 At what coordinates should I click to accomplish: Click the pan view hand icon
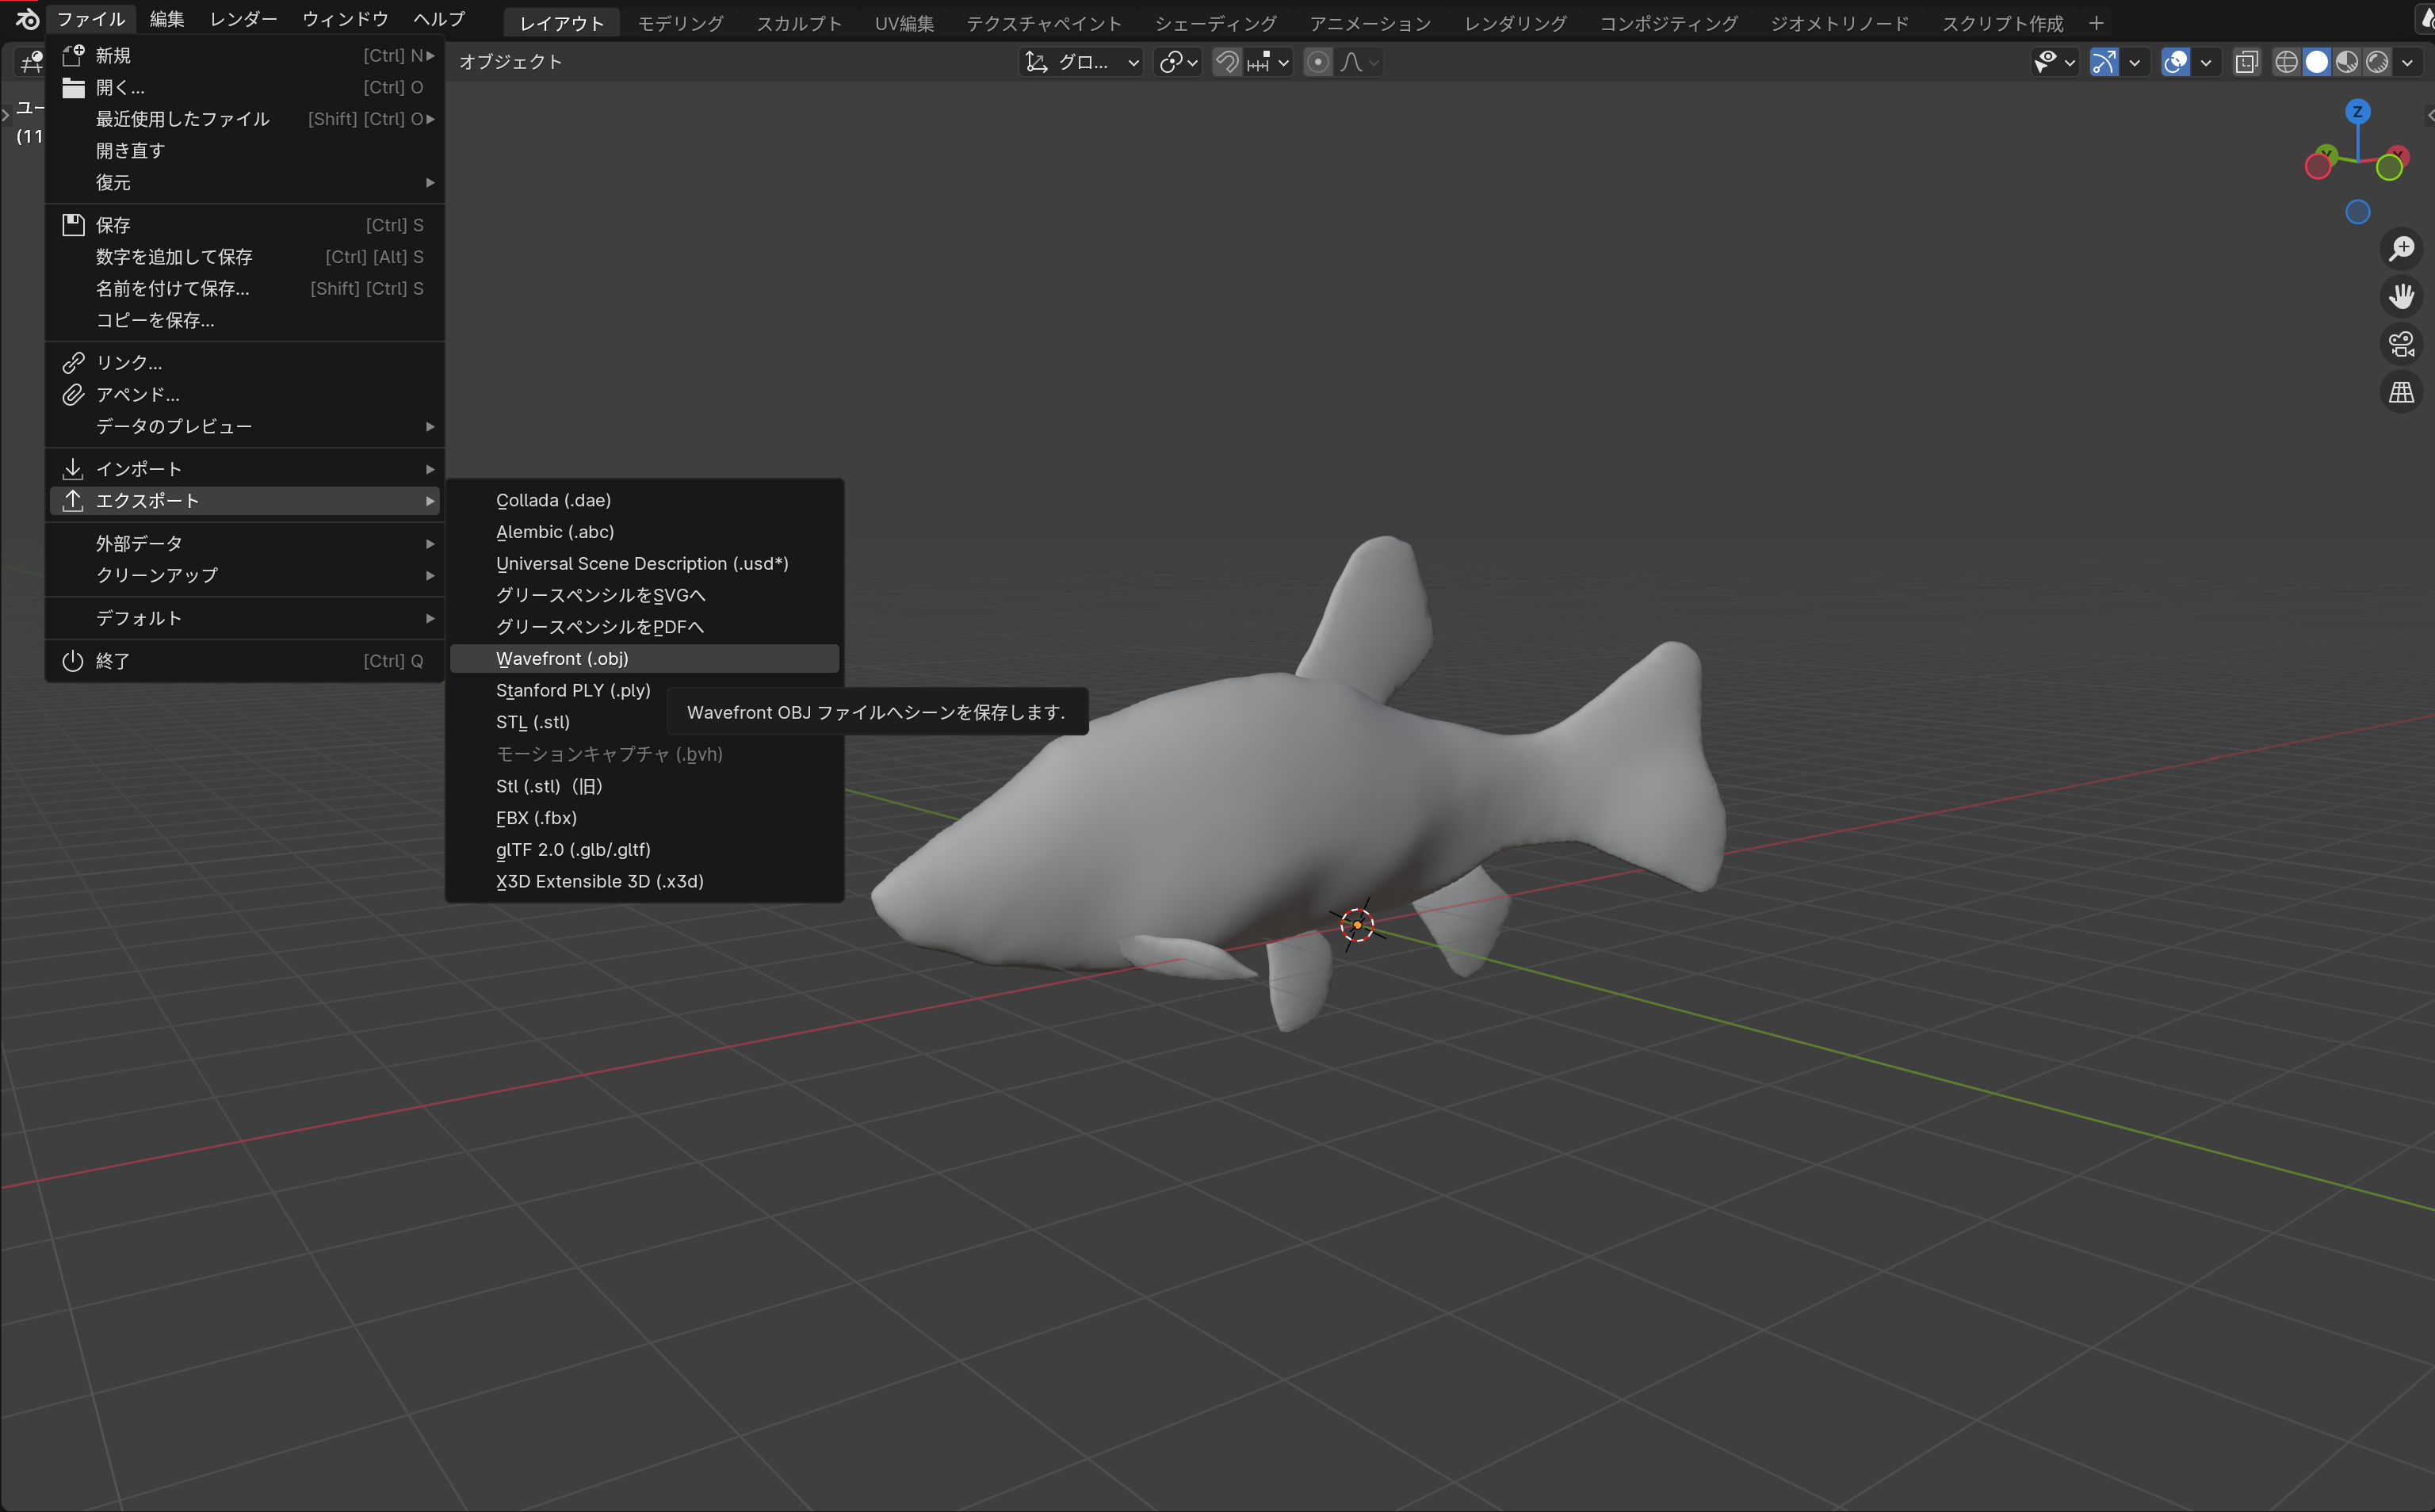tap(2401, 296)
